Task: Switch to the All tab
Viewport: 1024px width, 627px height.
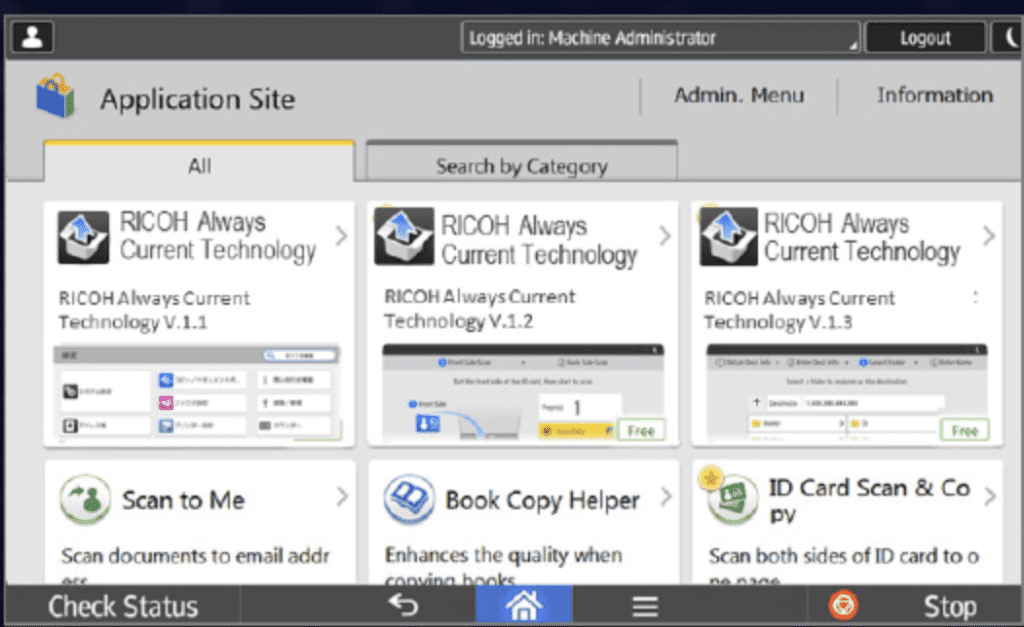Action: [199, 162]
